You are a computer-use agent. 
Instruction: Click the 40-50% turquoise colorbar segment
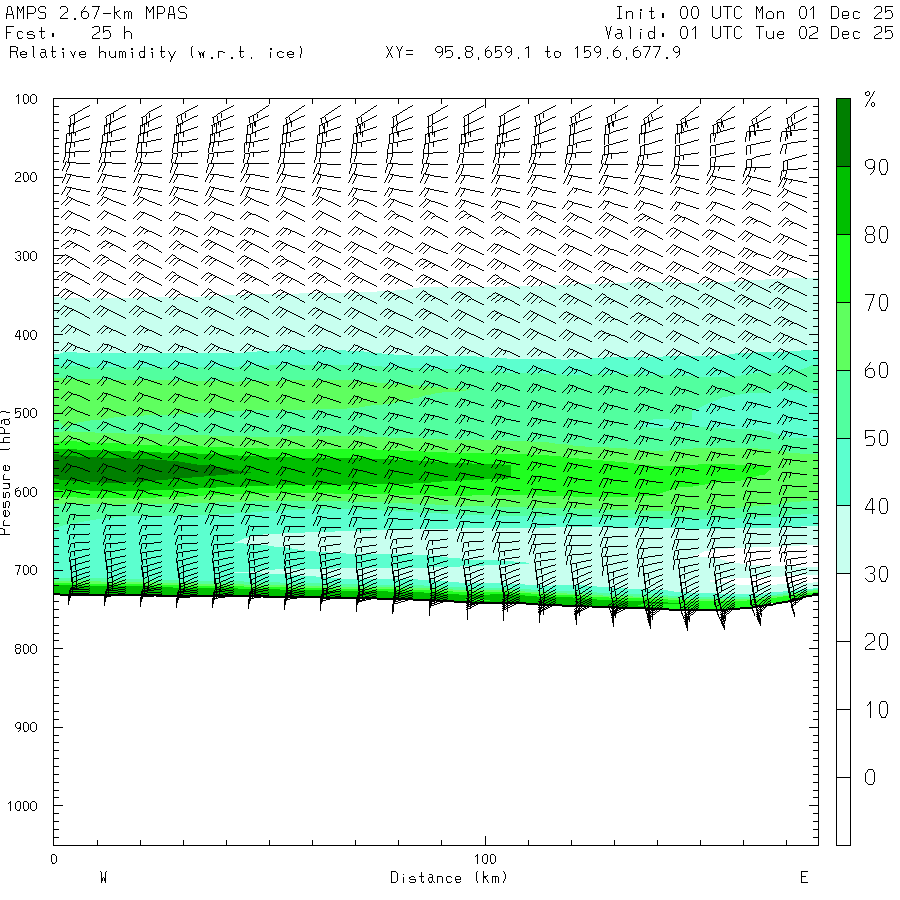point(843,472)
